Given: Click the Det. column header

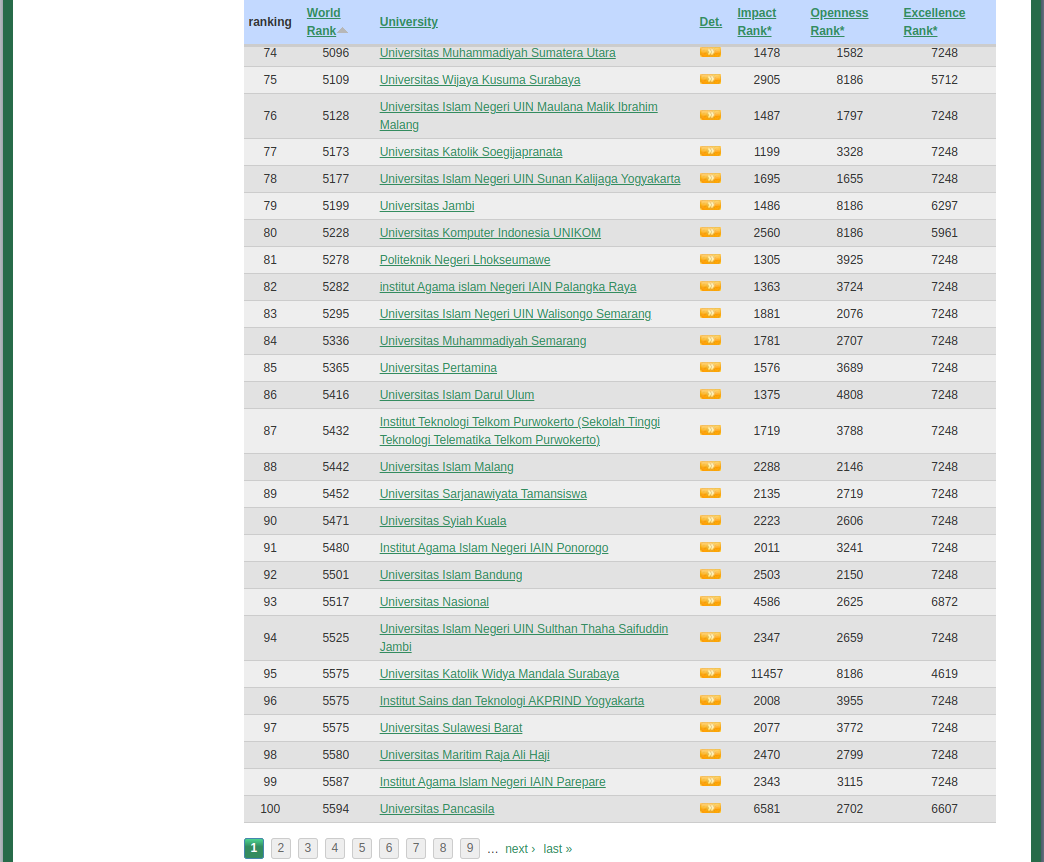Looking at the screenshot, I should pyautogui.click(x=710, y=22).
